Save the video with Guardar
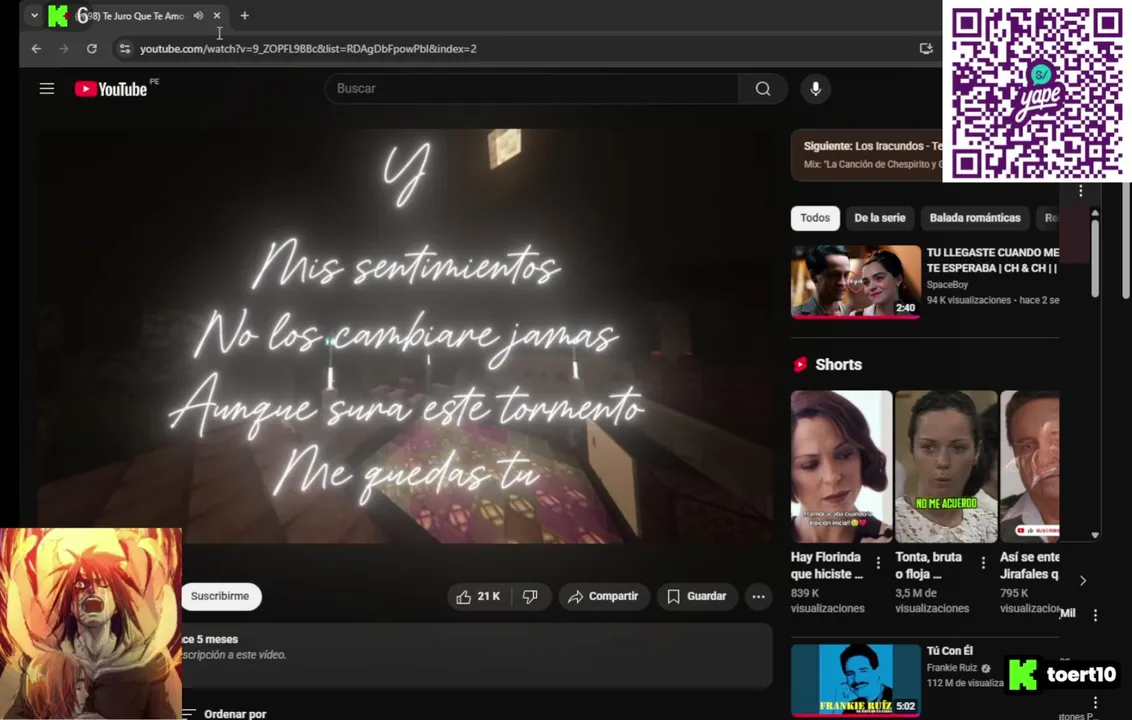1132x720 pixels. [697, 597]
